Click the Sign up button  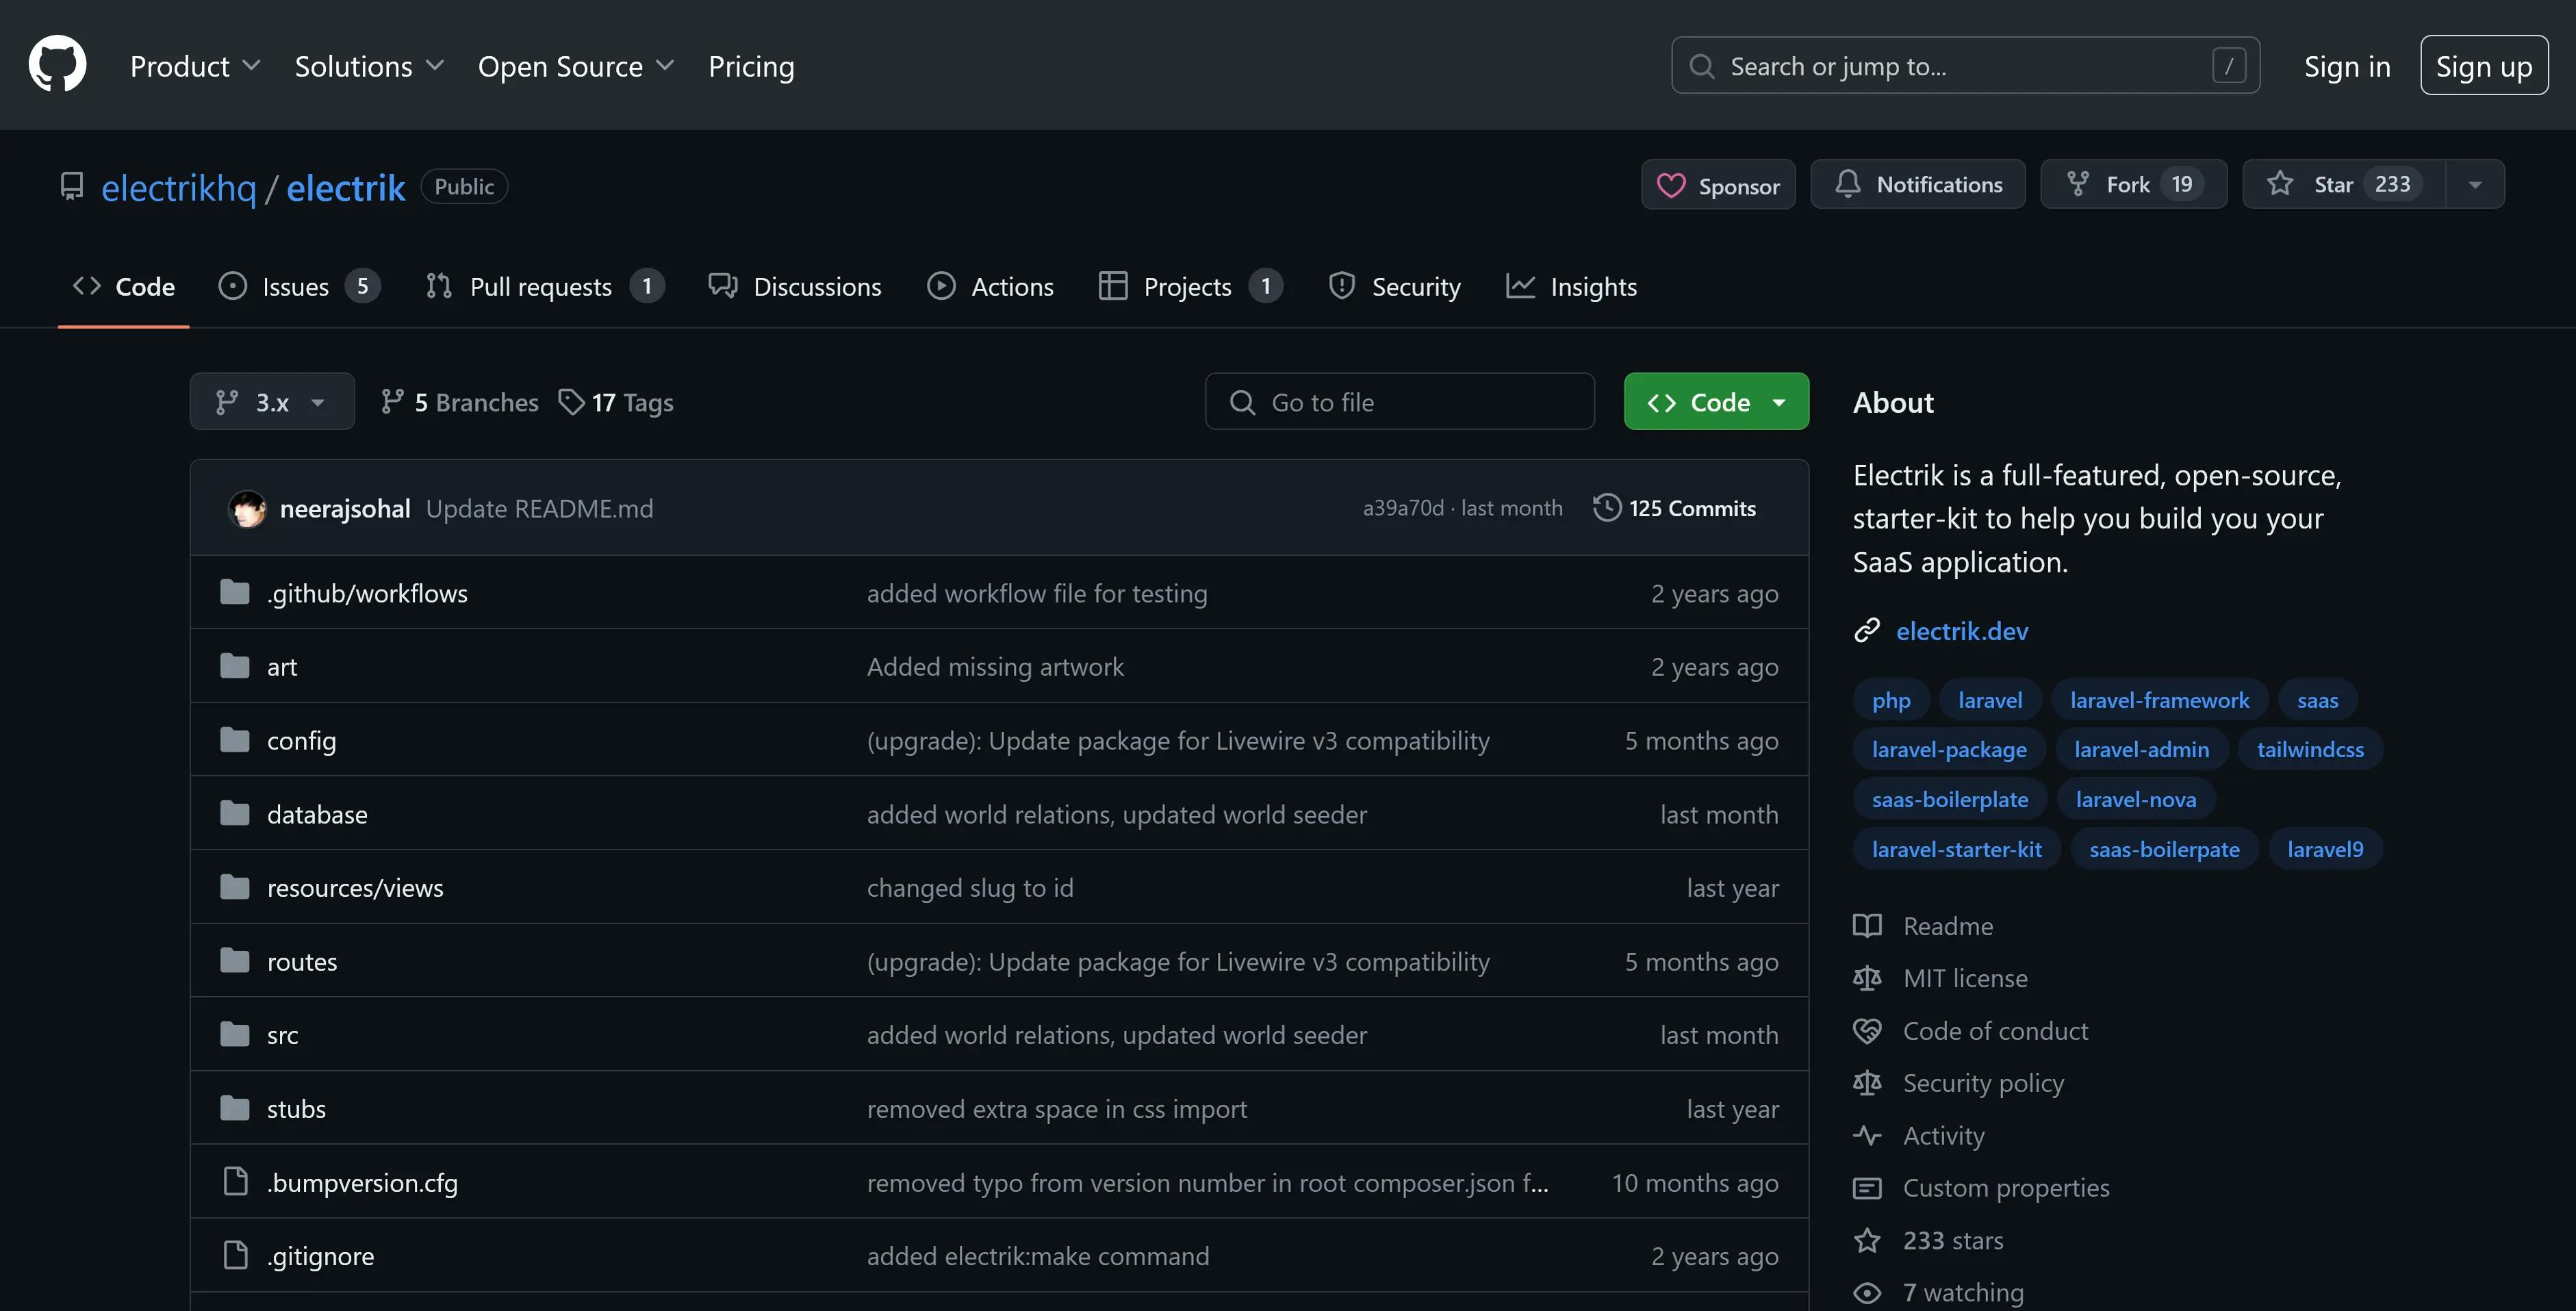pos(2484,66)
